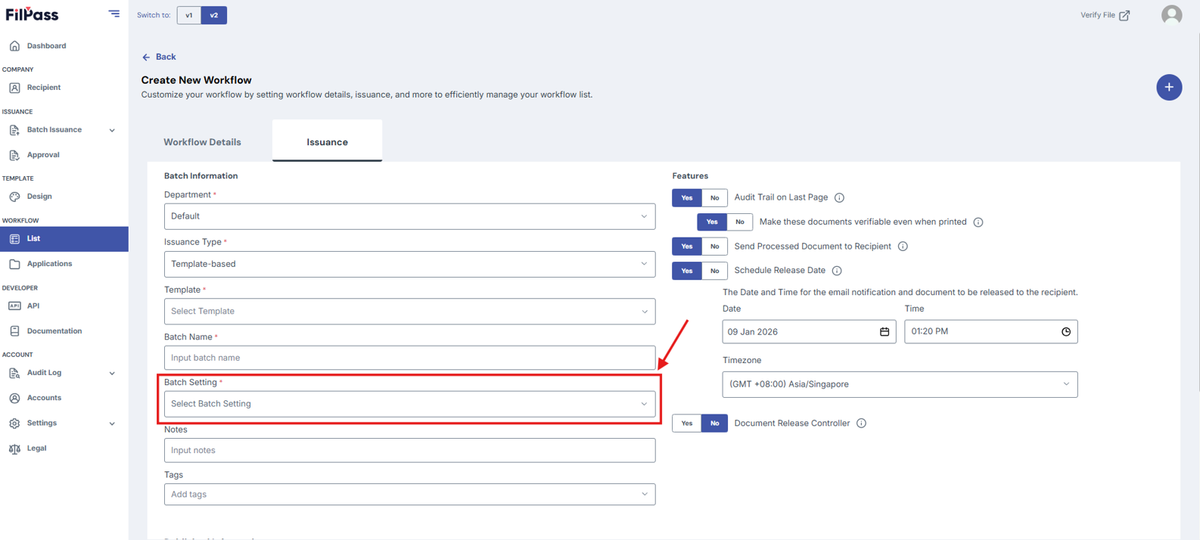Click the Design palette icon

[x=15, y=197]
